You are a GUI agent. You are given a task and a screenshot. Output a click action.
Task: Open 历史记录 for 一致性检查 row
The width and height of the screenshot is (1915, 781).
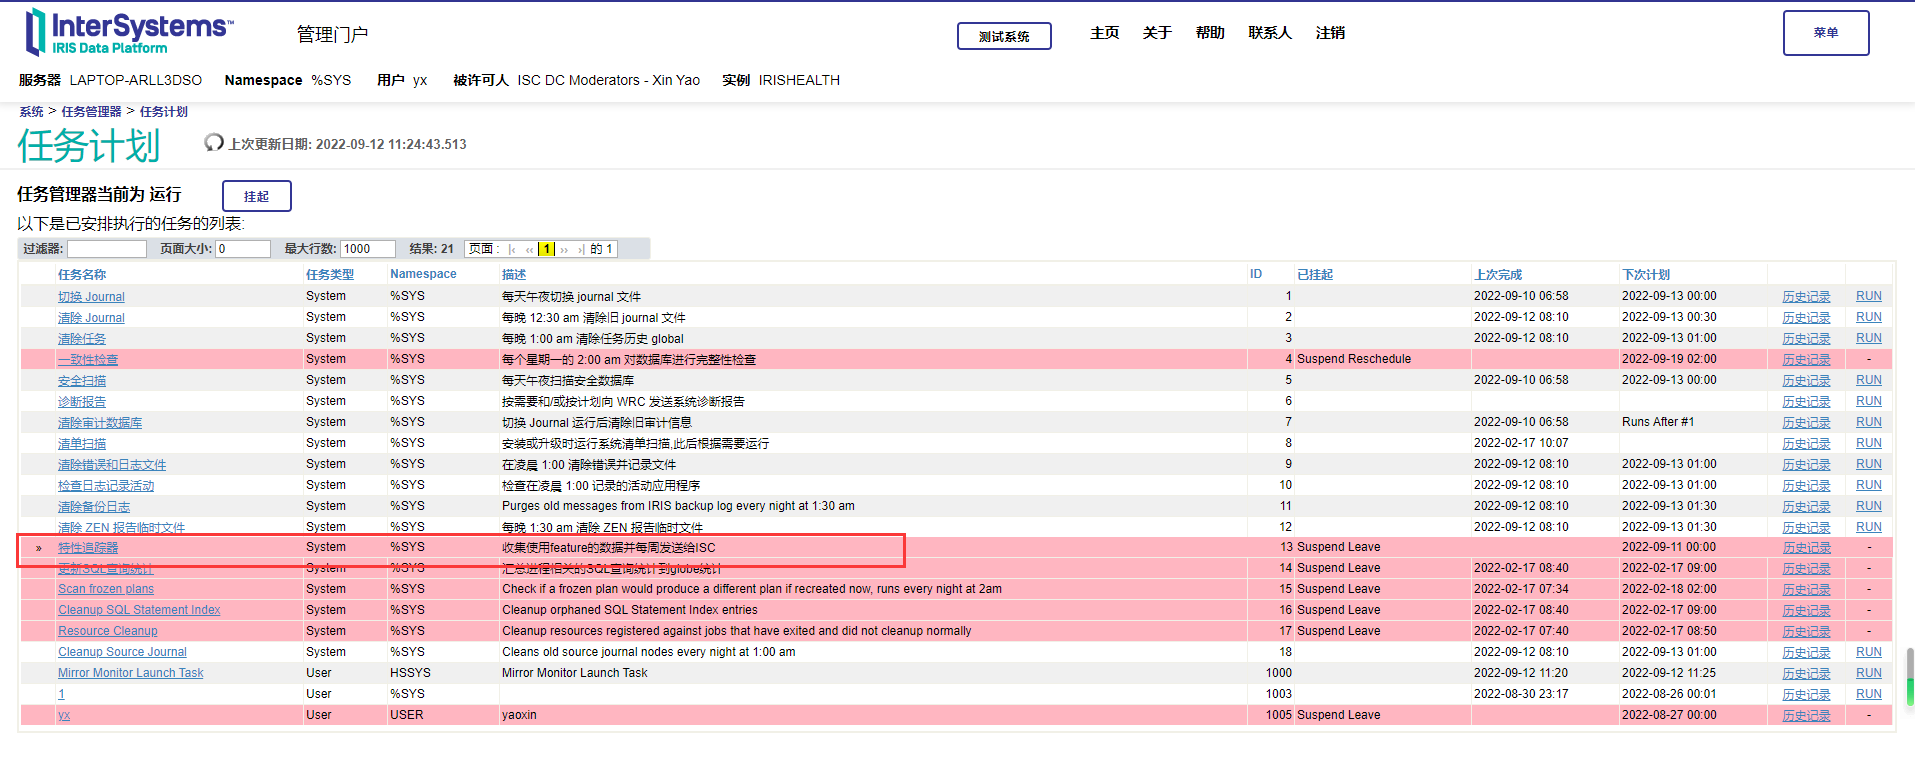coord(1806,360)
